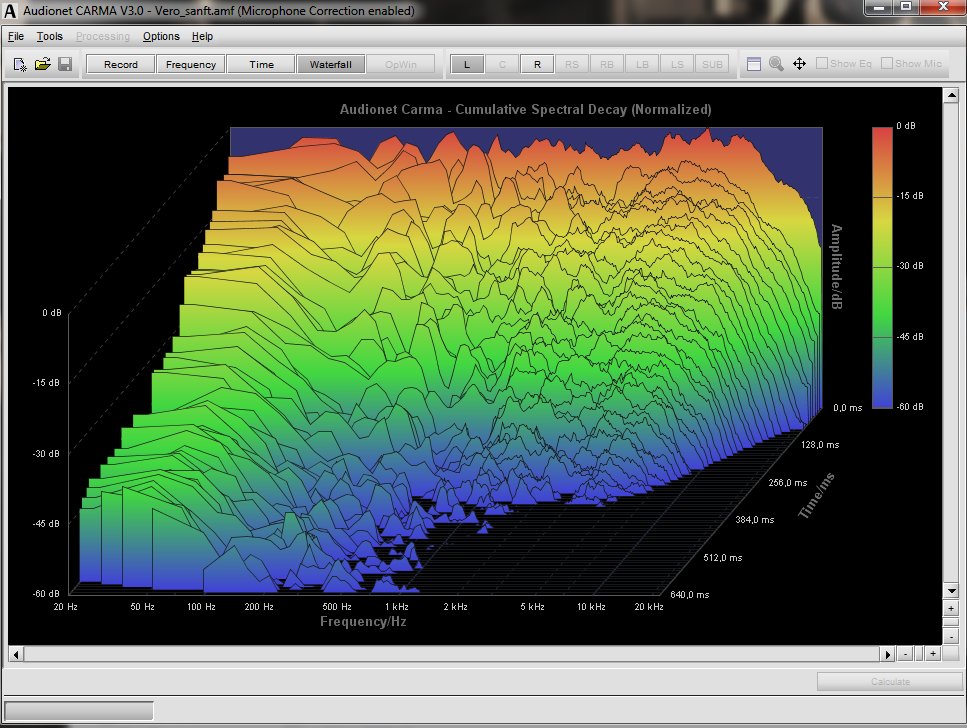Click the window layout icon in toolbar
967x728 pixels.
754,64
